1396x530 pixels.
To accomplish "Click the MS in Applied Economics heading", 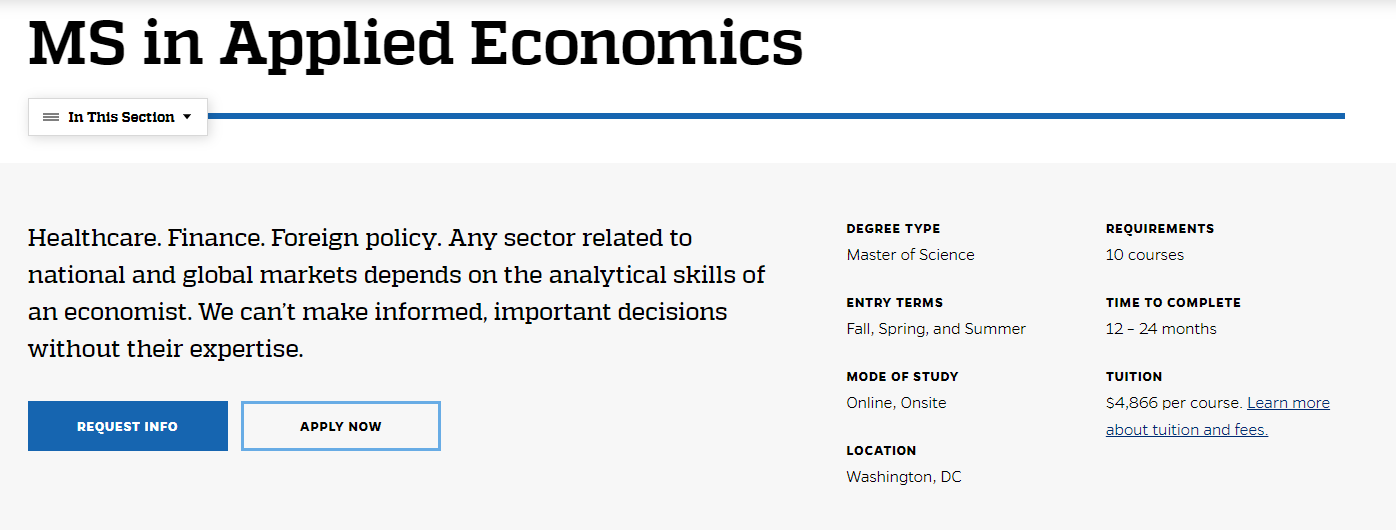I will [416, 43].
